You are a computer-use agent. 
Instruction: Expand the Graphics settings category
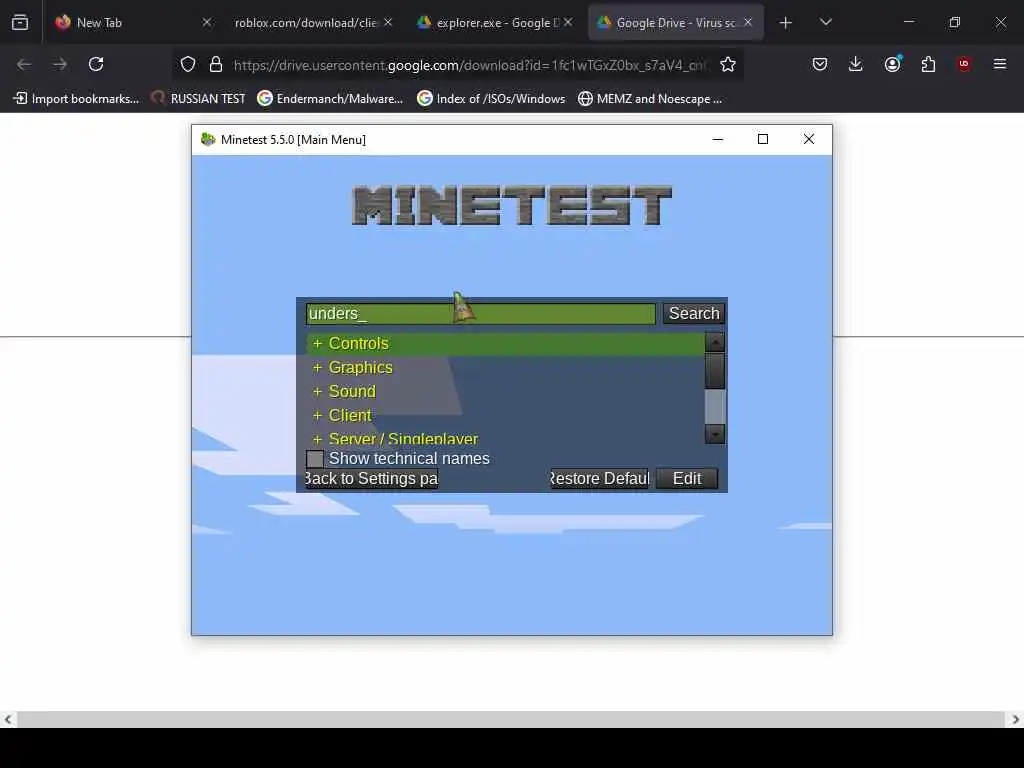pos(317,368)
